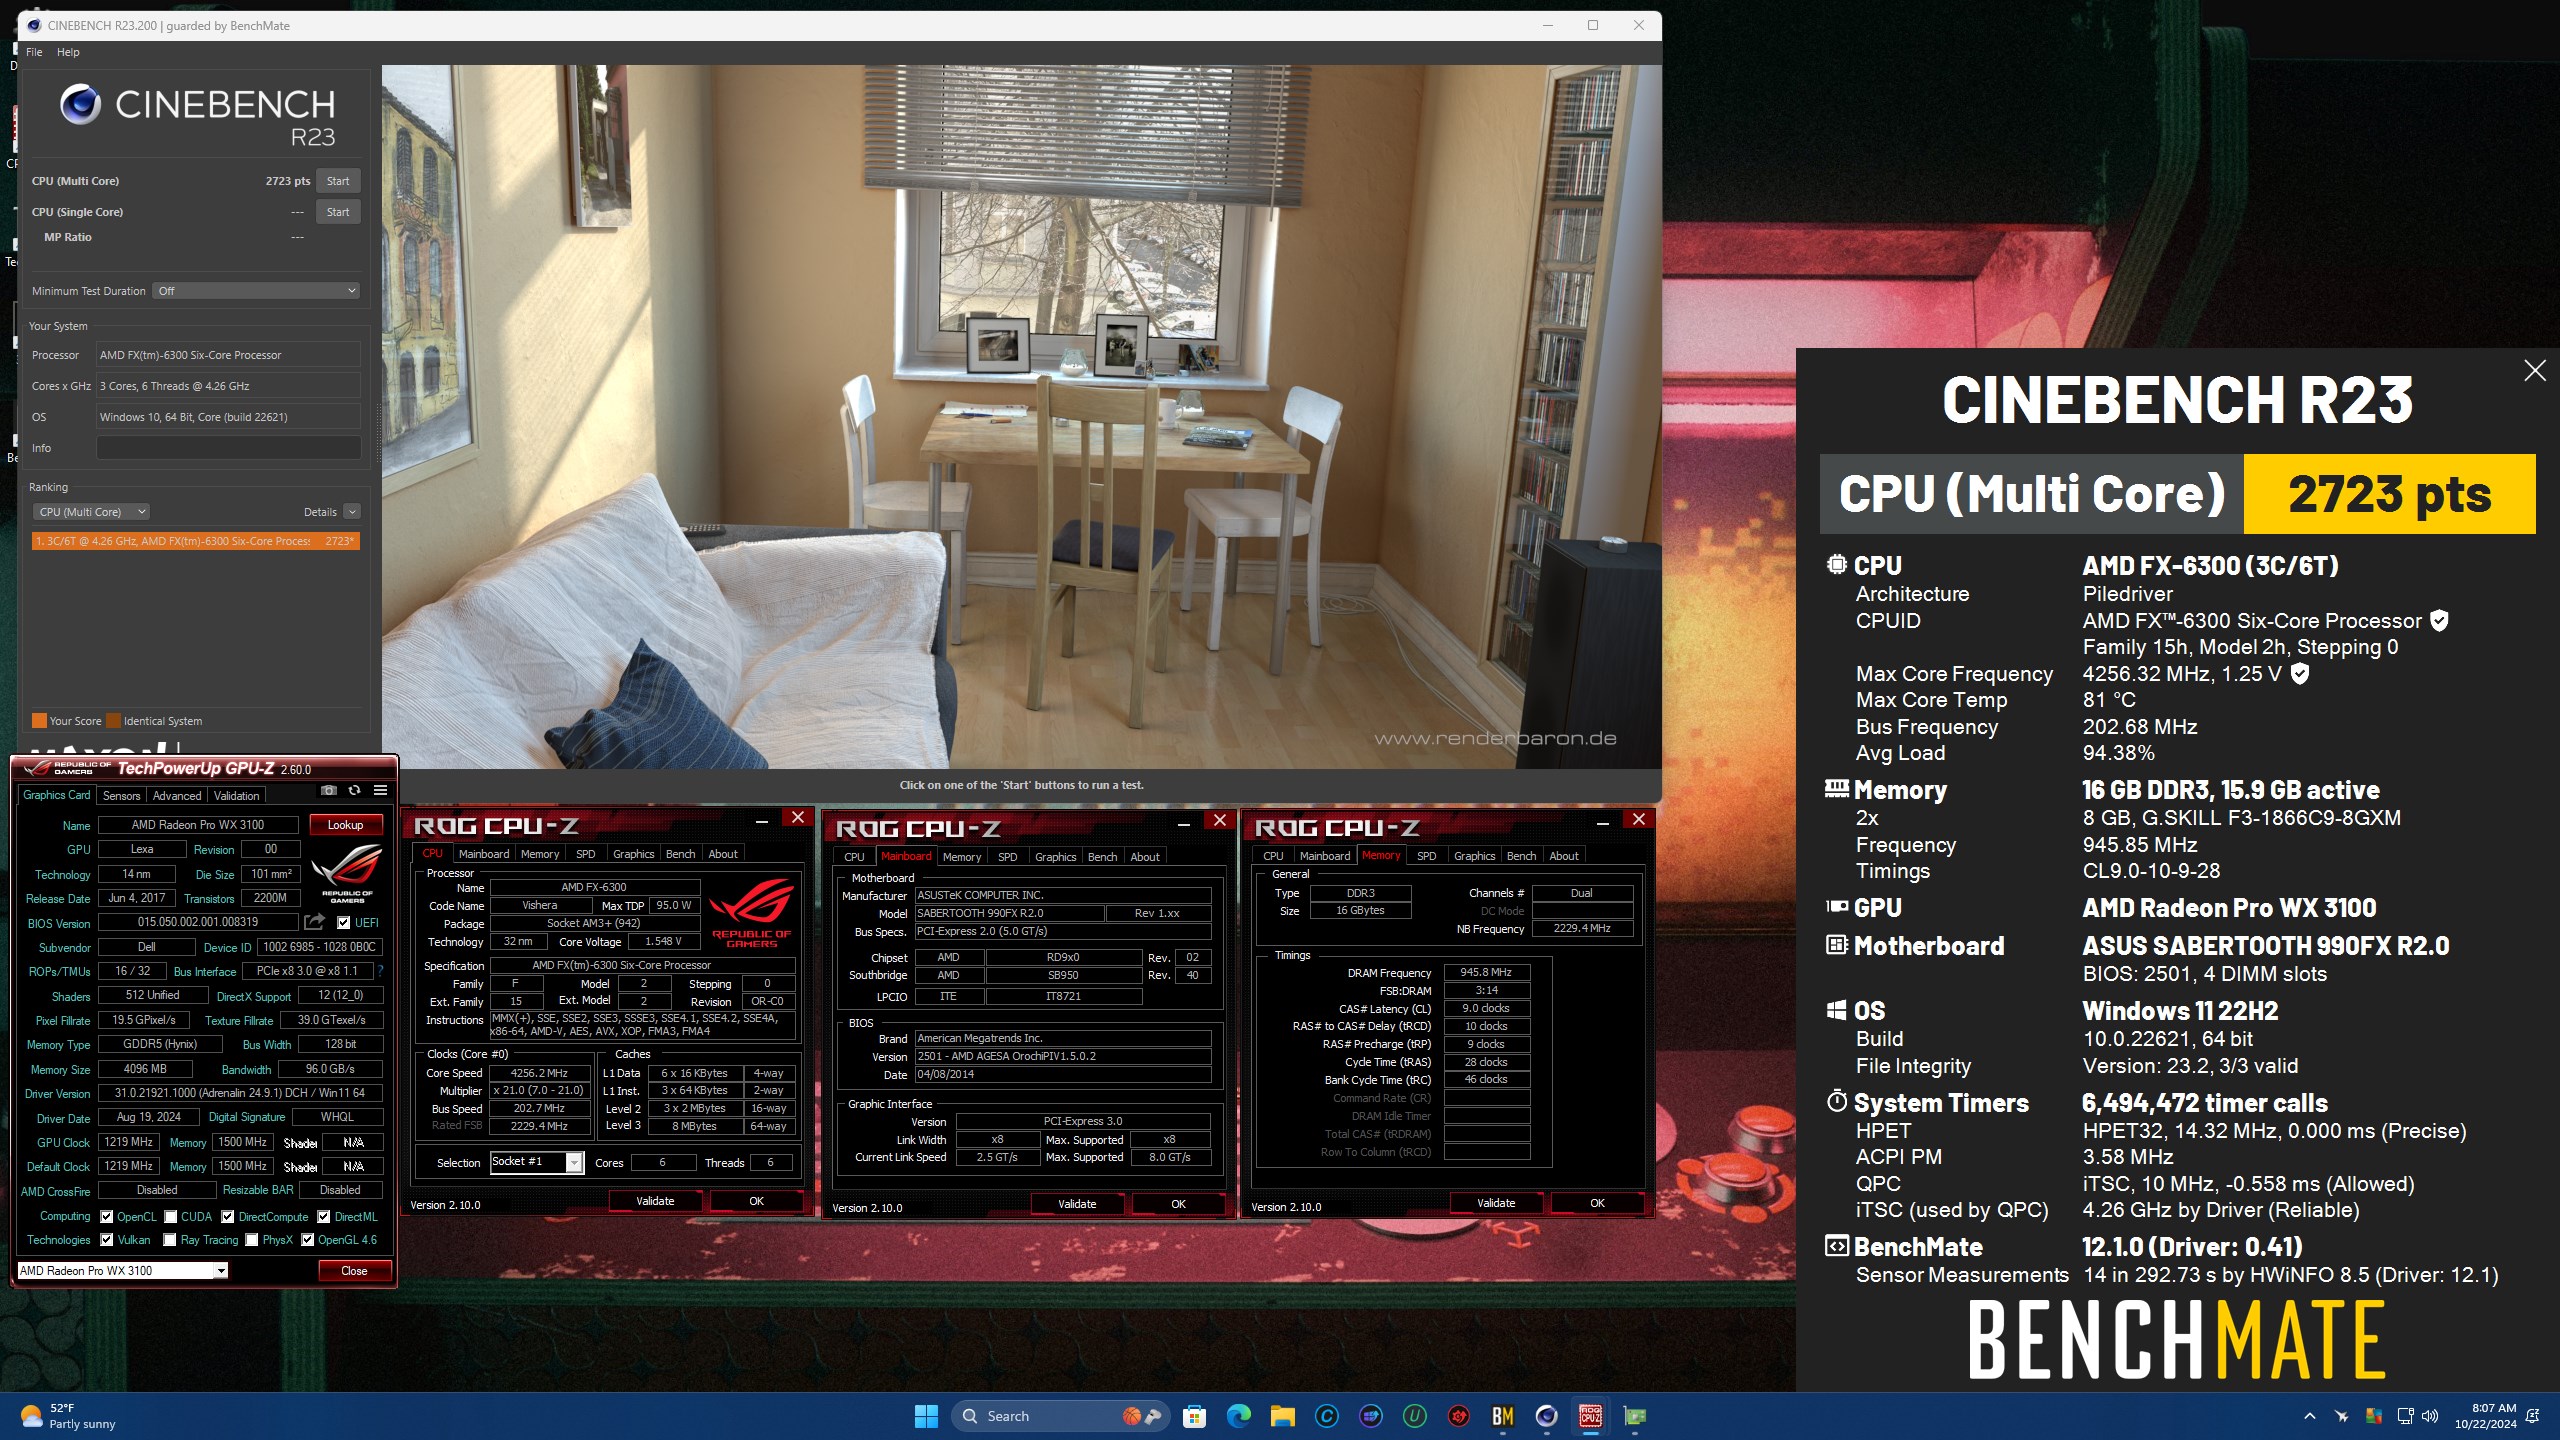Toggle the OpenCL checkbox

[107, 1217]
